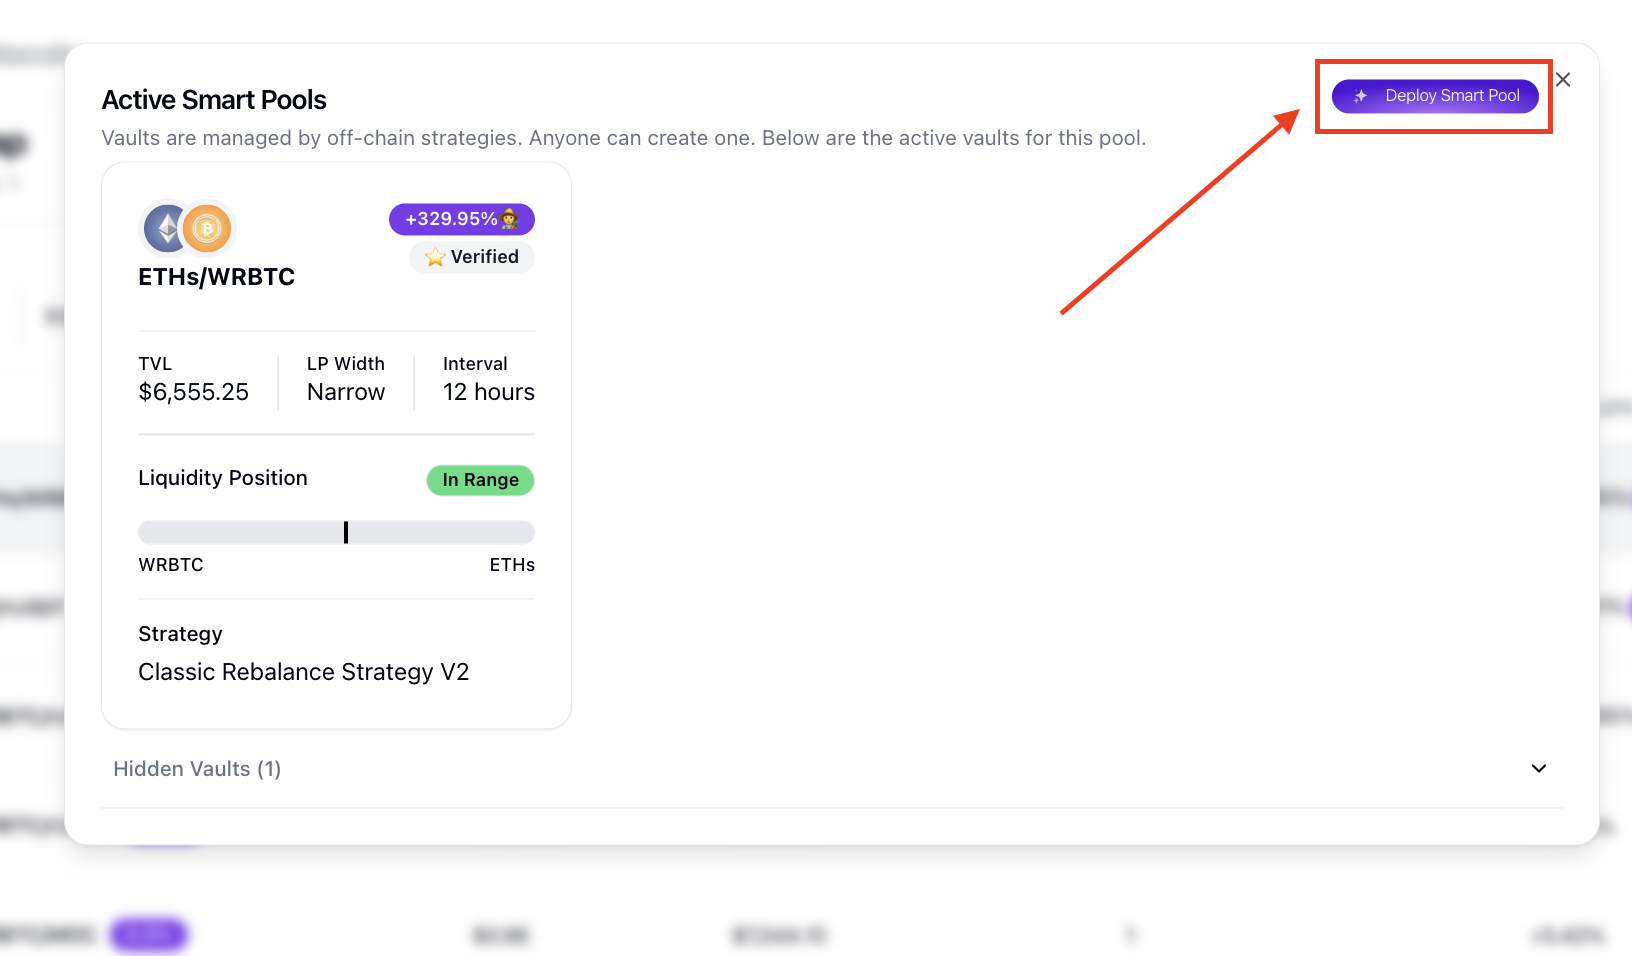Open the ETHs/WRBTC vault title
Image resolution: width=1632 pixels, height=956 pixels.
click(216, 277)
